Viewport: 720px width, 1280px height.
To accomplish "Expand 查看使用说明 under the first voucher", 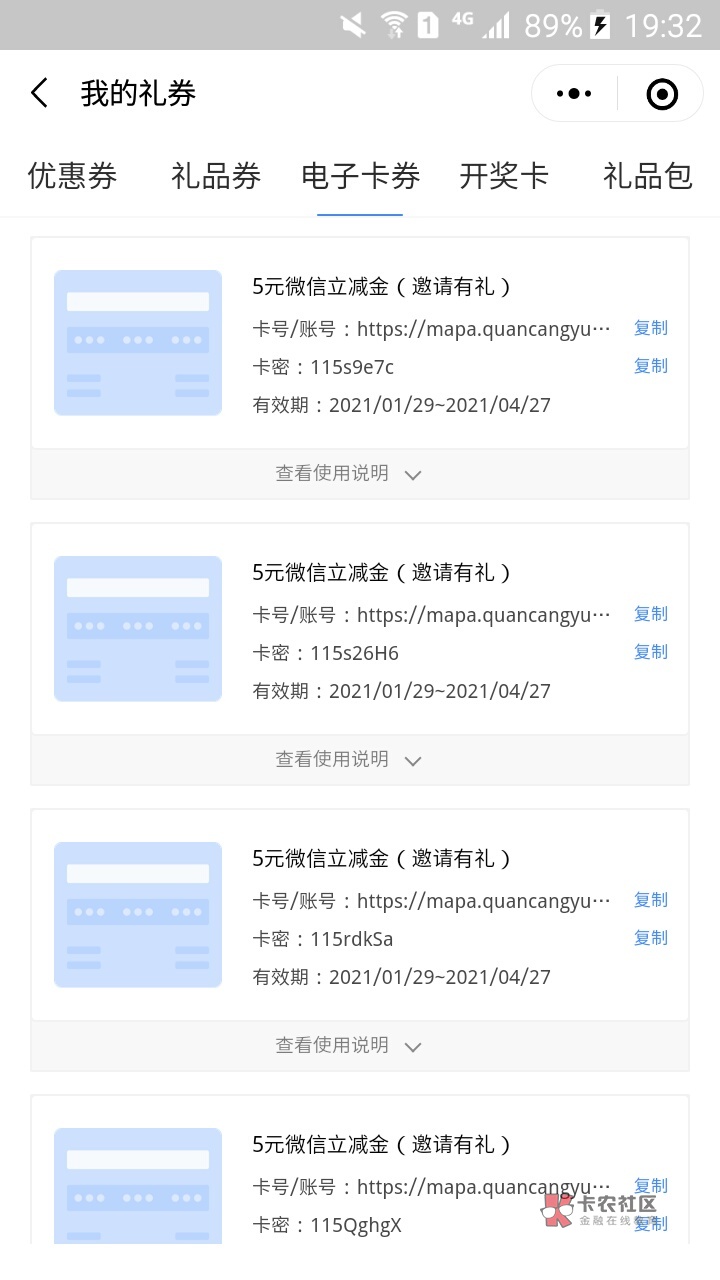I will pyautogui.click(x=349, y=474).
